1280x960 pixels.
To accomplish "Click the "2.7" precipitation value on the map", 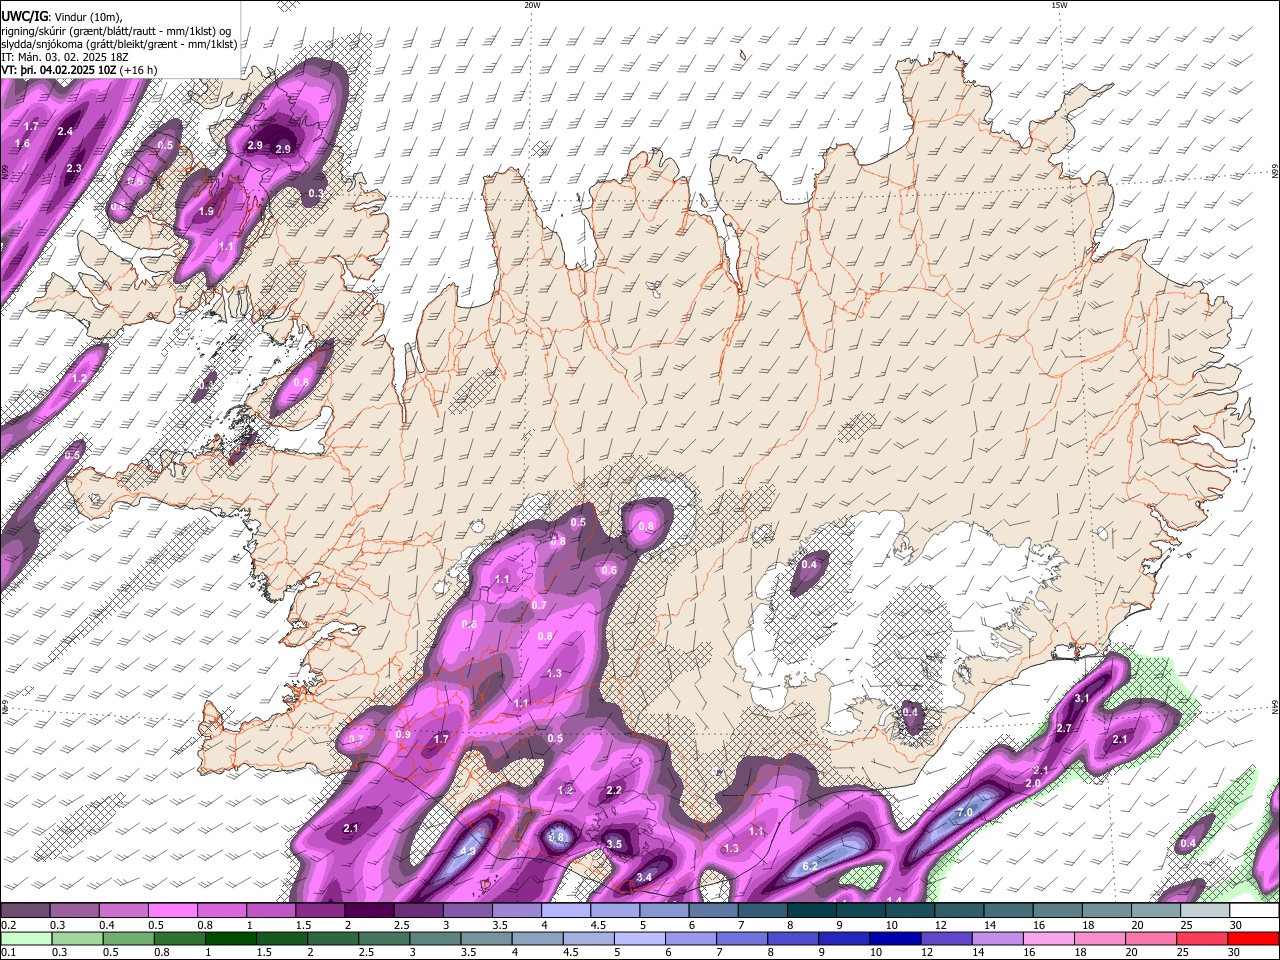I will pyautogui.click(x=1064, y=728).
